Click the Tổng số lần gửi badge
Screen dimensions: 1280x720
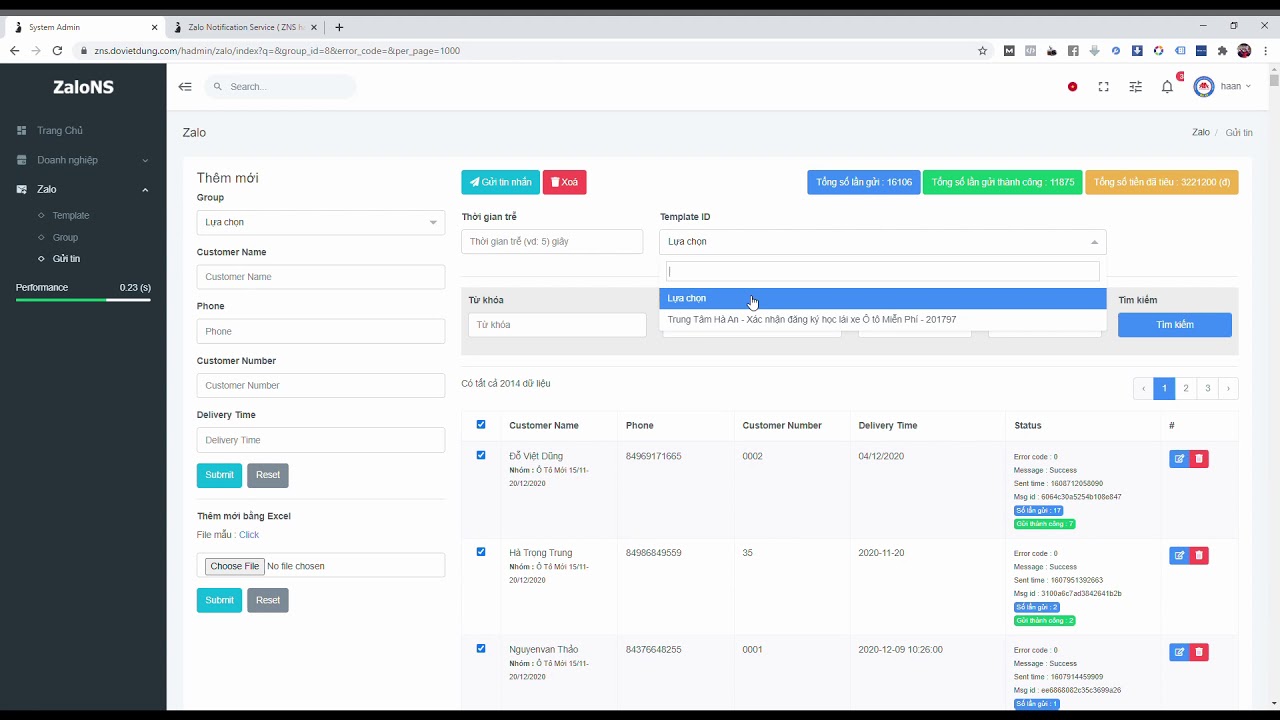tap(864, 182)
